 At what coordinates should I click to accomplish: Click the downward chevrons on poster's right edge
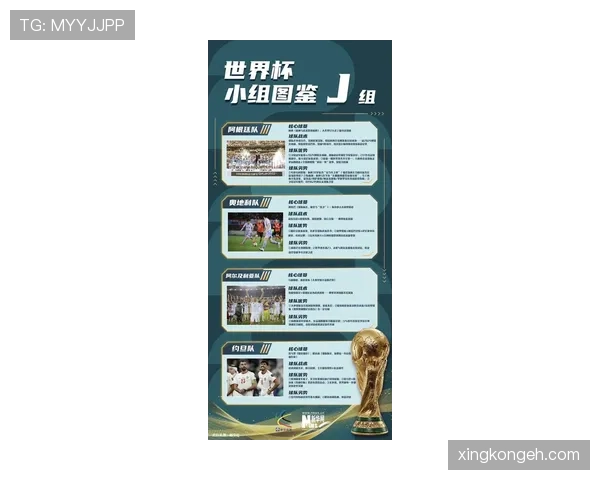click(x=384, y=276)
